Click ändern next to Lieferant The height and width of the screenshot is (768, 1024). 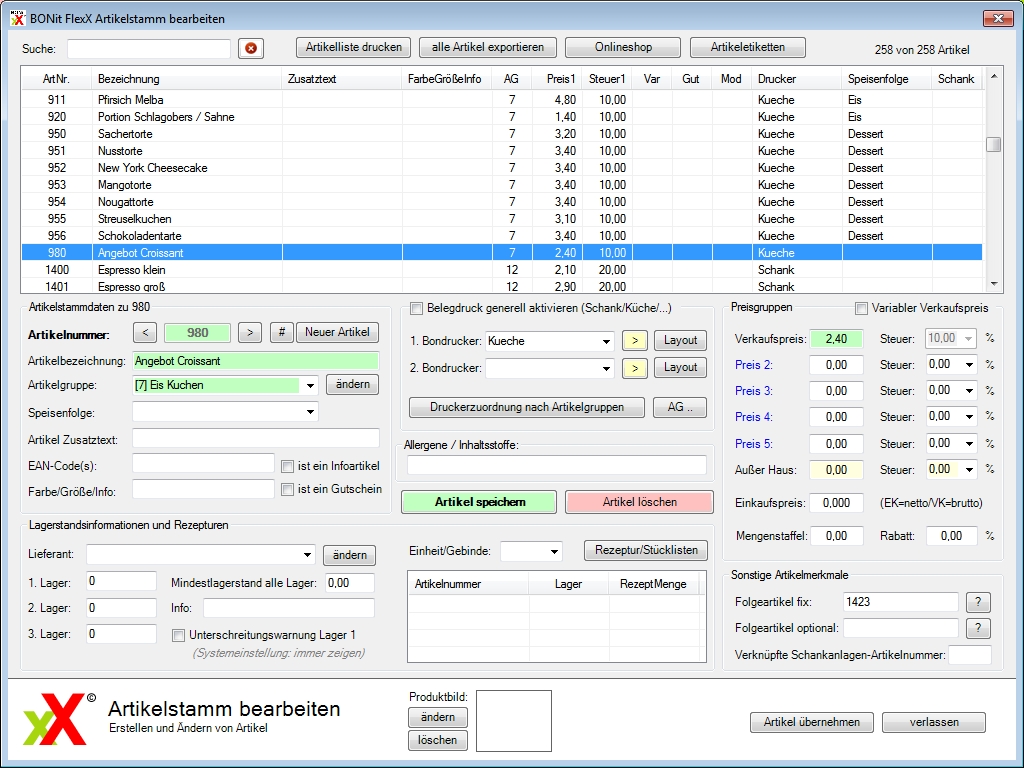[x=349, y=555]
